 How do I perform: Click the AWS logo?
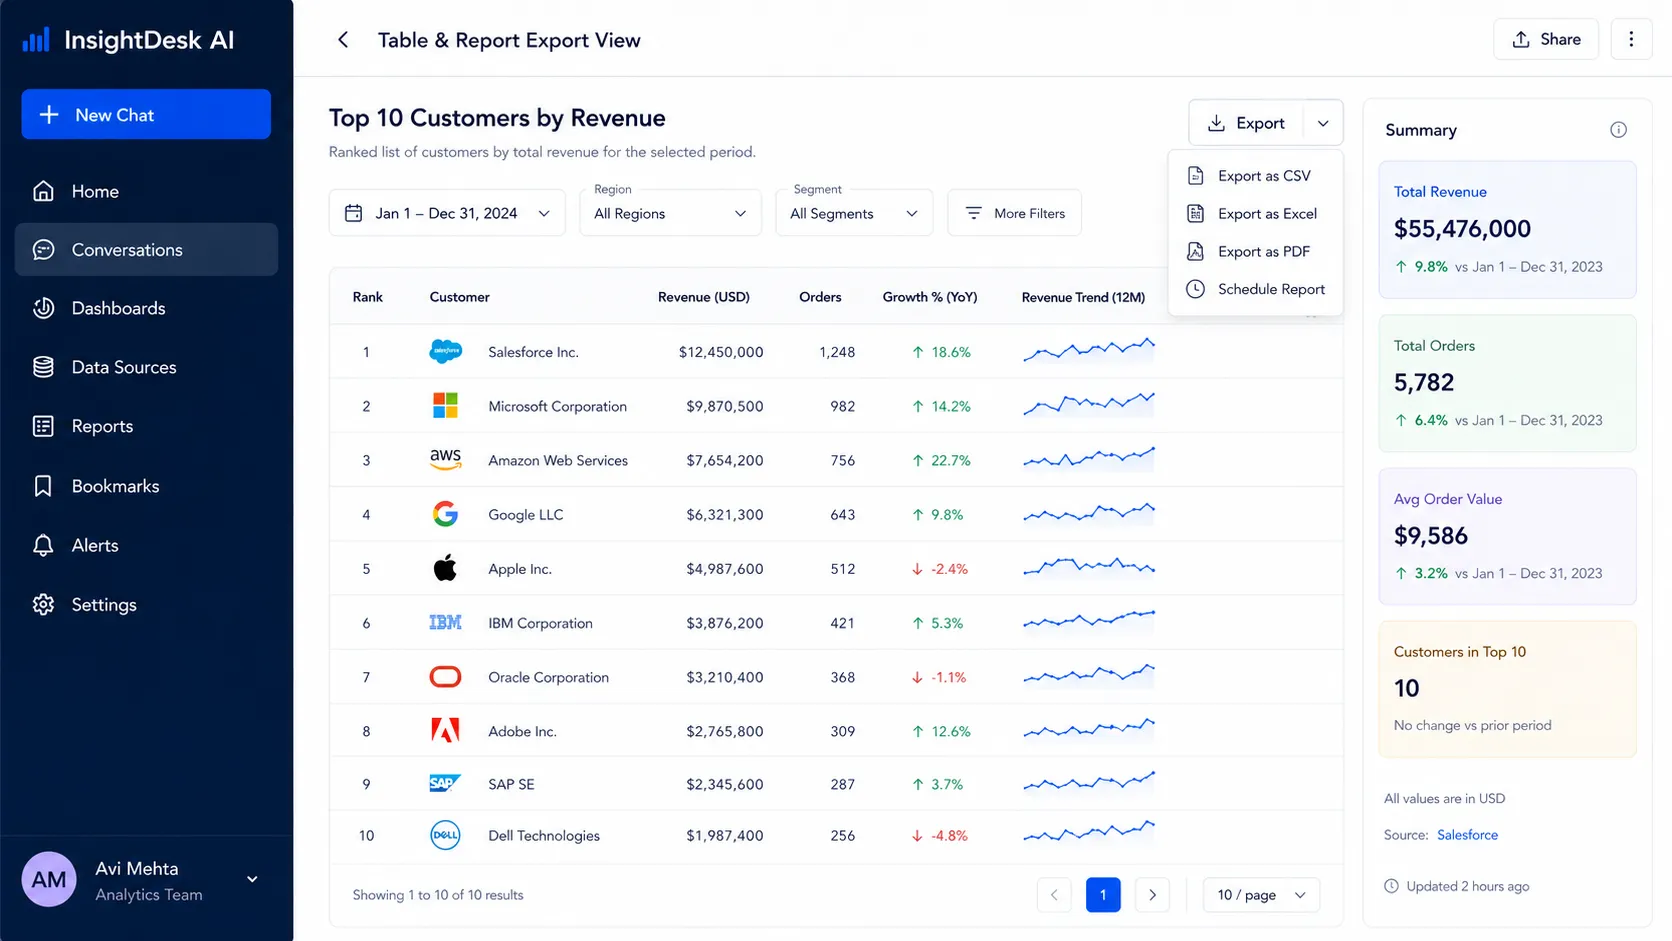click(445, 460)
